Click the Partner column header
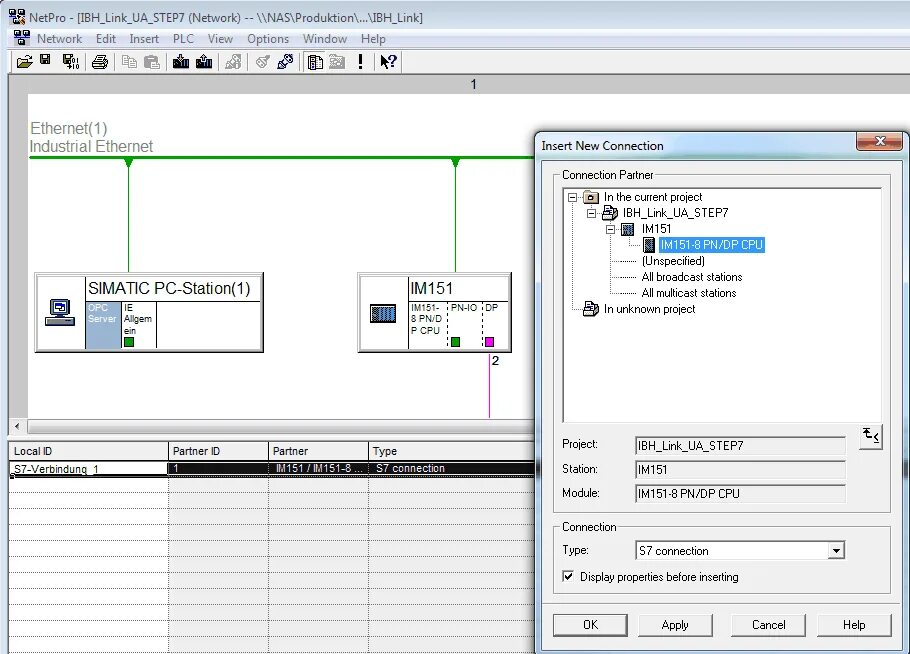The image size is (910, 654). [318, 451]
